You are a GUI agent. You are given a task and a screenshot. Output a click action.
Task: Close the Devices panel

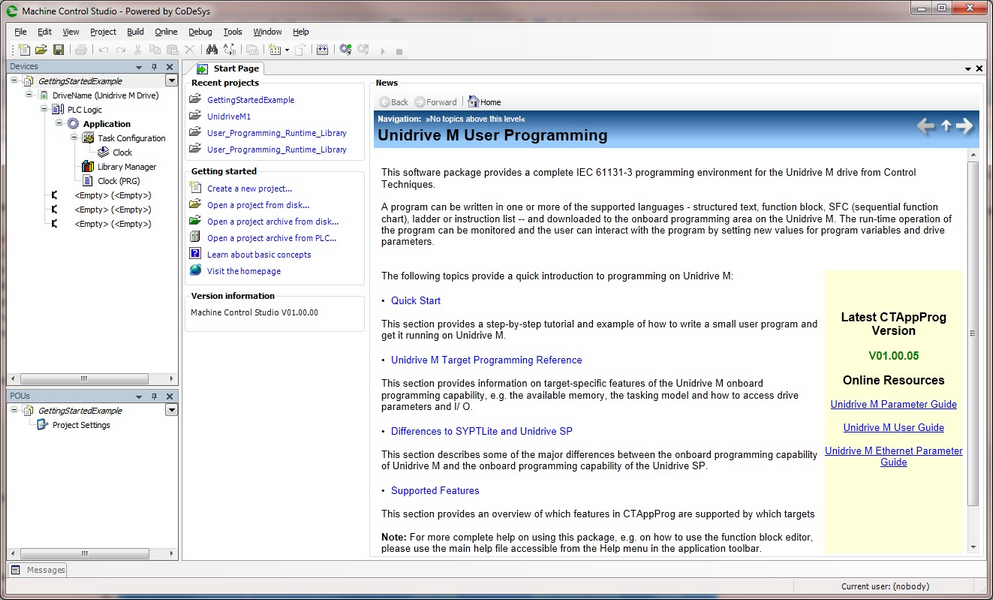170,67
